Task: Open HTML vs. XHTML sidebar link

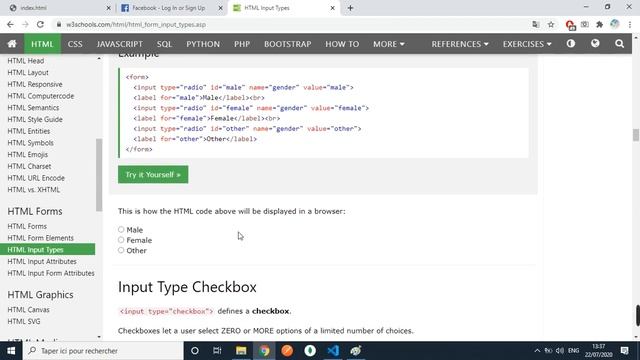Action: (x=33, y=190)
